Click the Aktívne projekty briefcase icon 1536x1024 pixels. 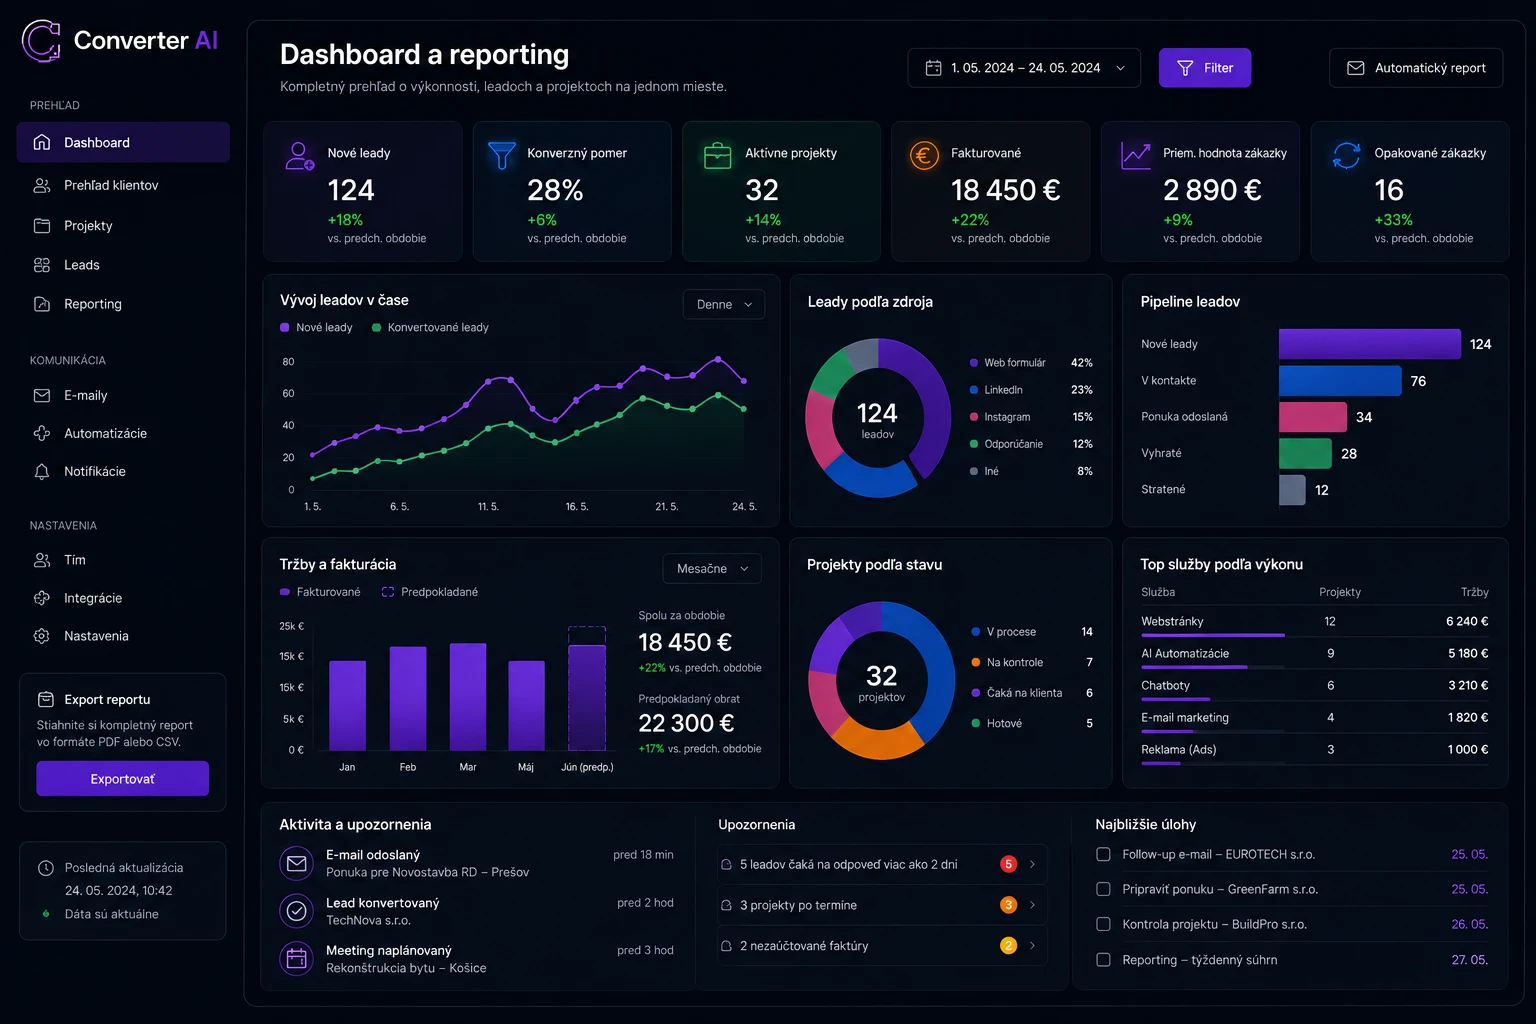click(718, 156)
